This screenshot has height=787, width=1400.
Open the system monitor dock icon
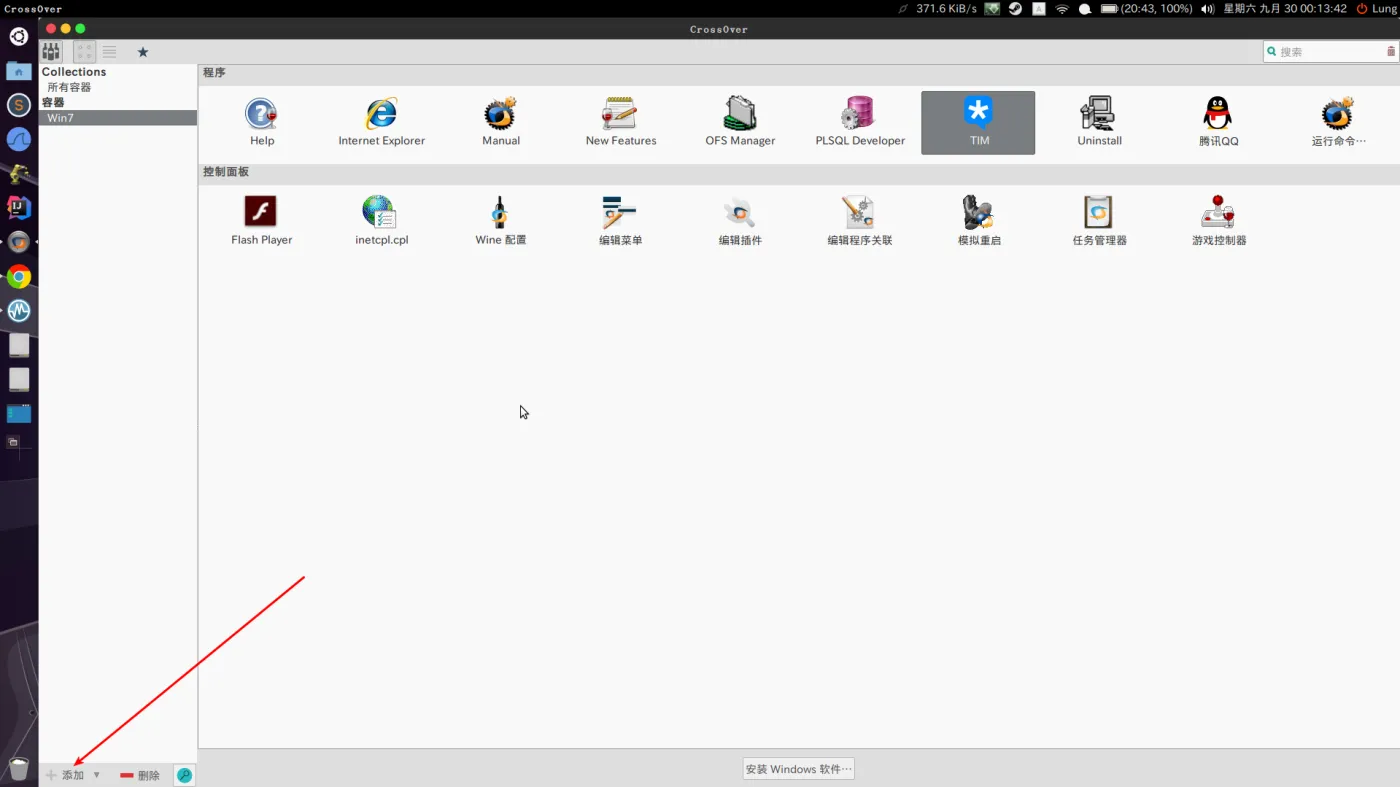[19, 311]
